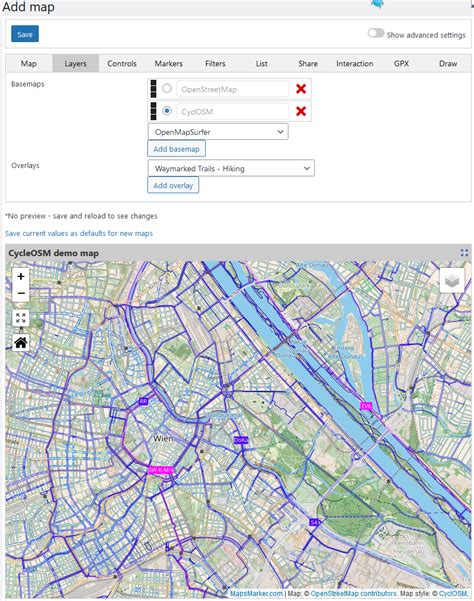The width and height of the screenshot is (474, 601).
Task: Select the OpenStreetMap basemap radio button
Action: tap(167, 89)
